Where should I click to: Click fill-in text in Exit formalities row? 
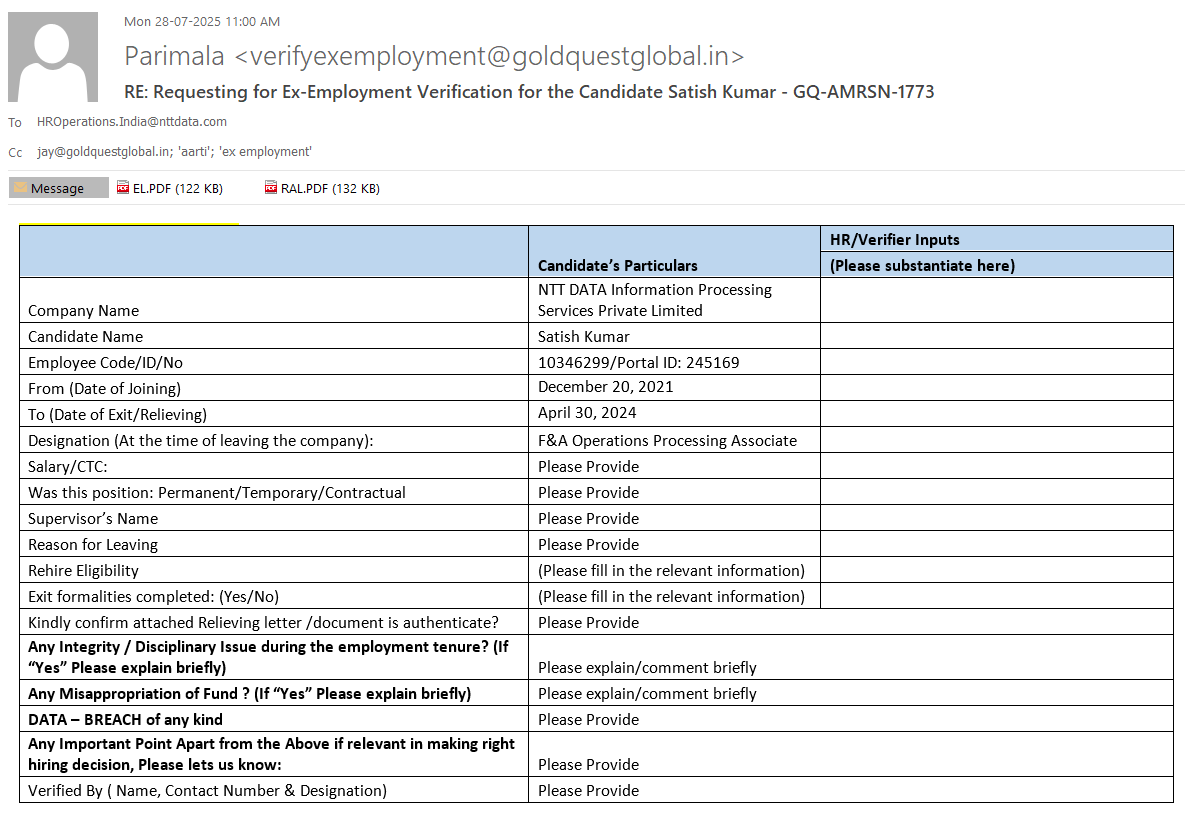(x=671, y=596)
